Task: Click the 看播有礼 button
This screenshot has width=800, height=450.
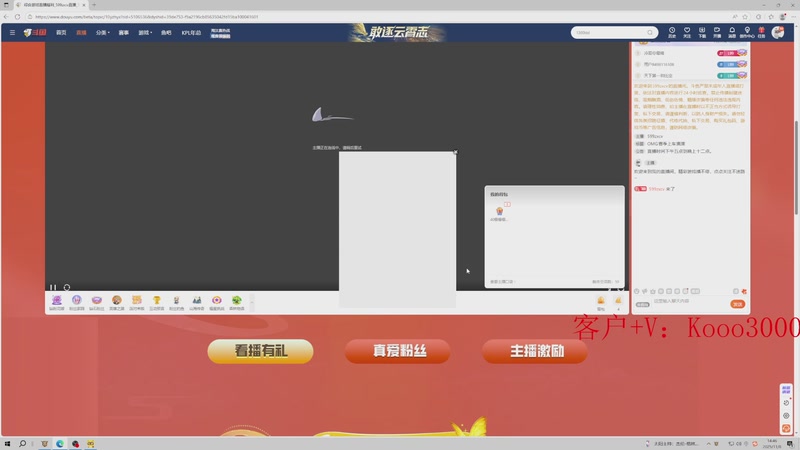Action: coord(260,351)
